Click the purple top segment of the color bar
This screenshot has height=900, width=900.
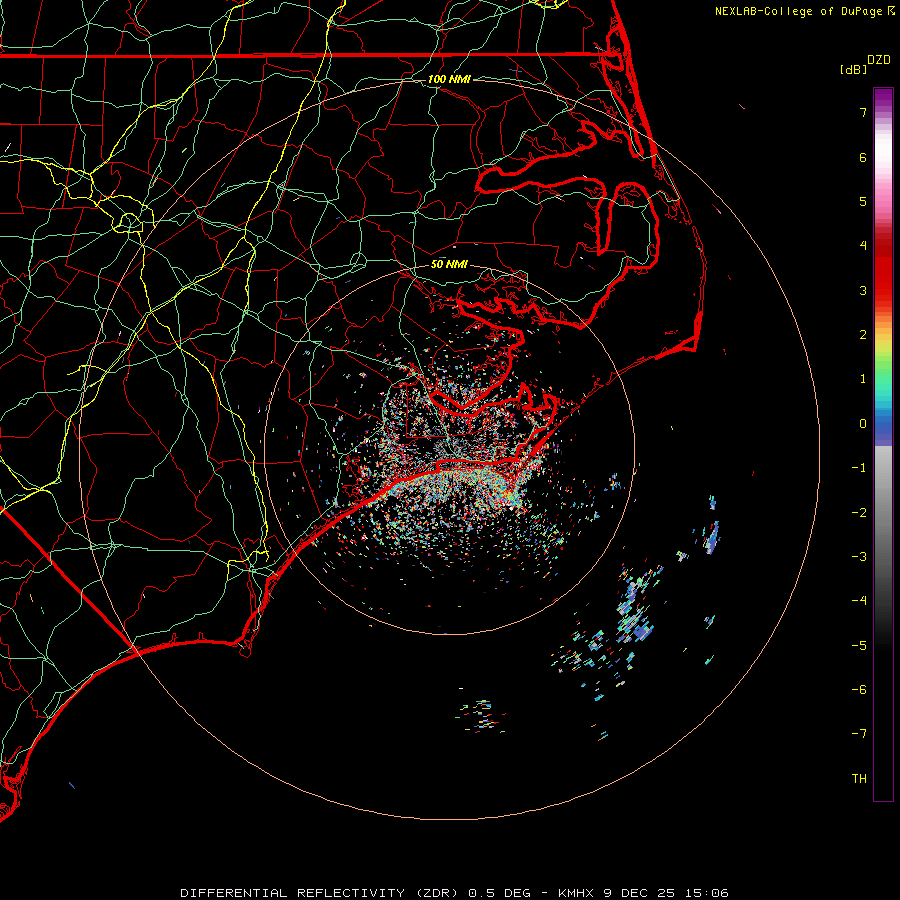click(x=883, y=96)
